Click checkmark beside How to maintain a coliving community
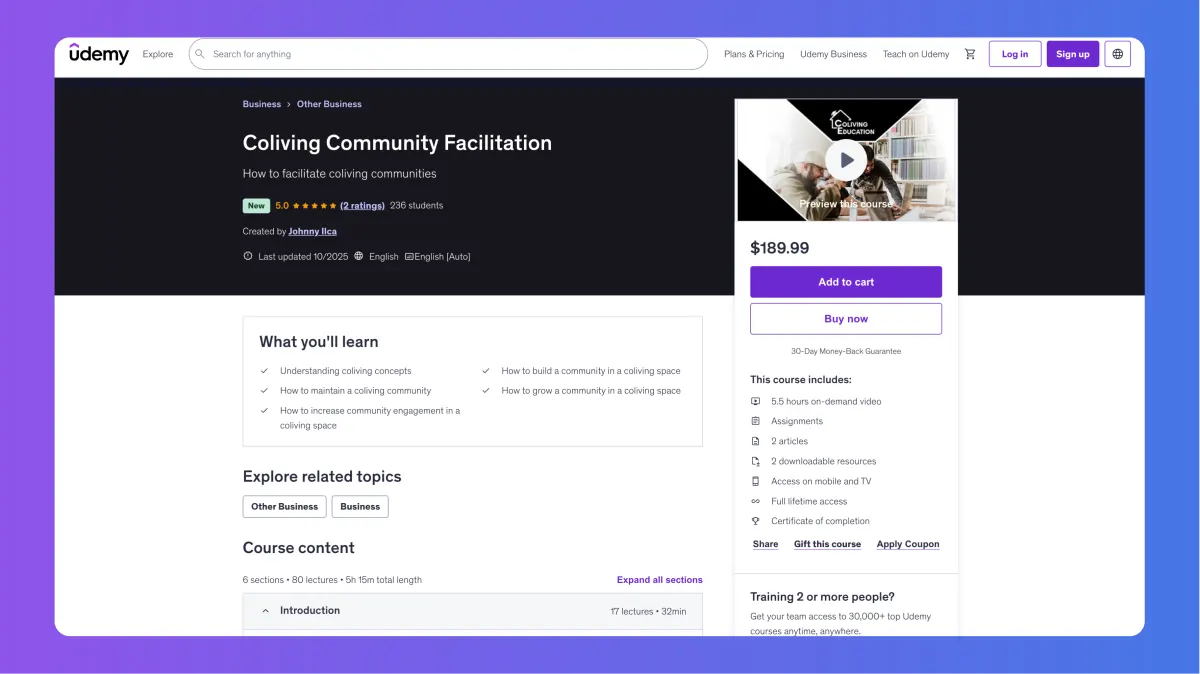 (265, 390)
